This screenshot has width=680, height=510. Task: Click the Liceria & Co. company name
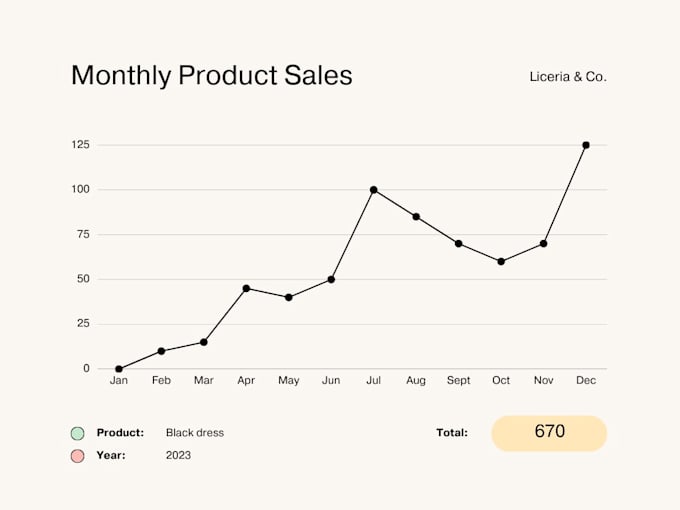point(568,76)
